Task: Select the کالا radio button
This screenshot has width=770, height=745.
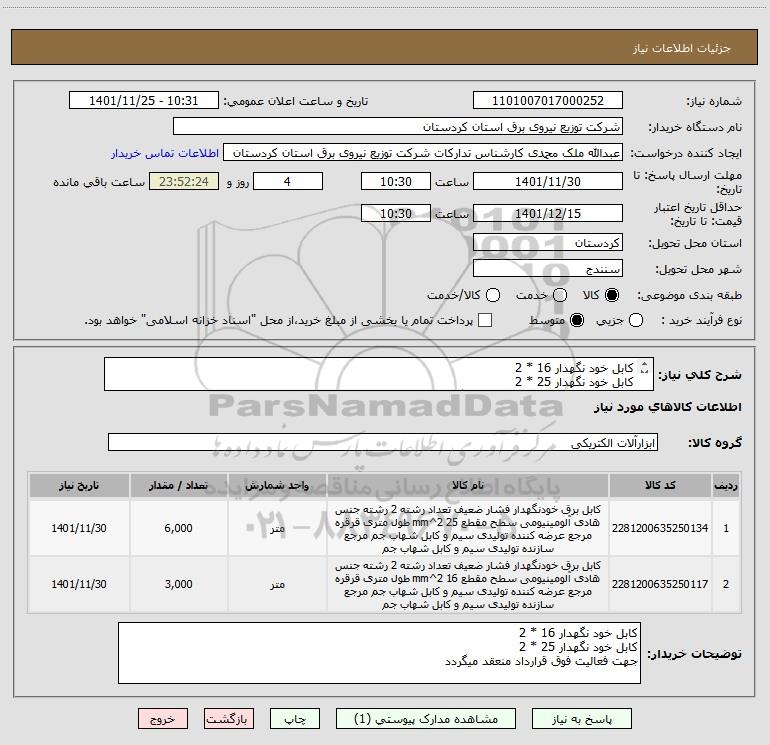Action: point(612,295)
